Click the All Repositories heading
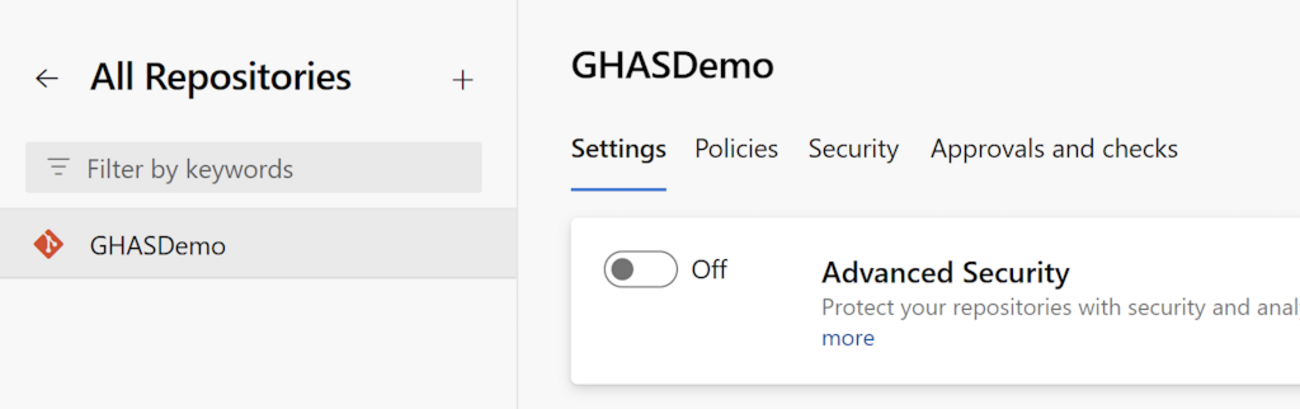Image resolution: width=1300 pixels, height=409 pixels. (221, 77)
